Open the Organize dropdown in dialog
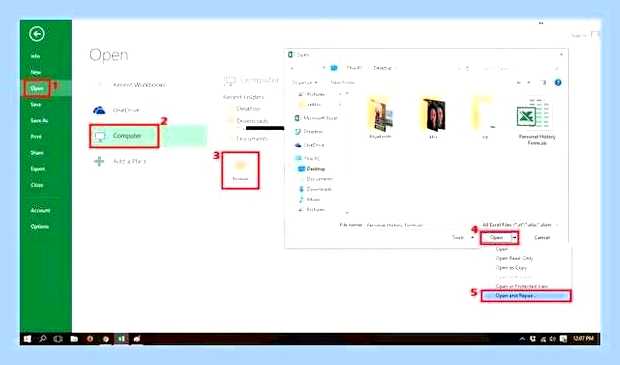Viewport: 620px width, 365px height. point(305,83)
